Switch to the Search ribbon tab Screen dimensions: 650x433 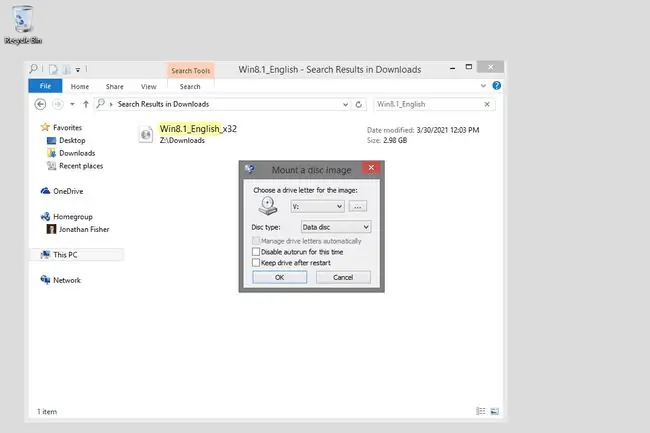(x=190, y=87)
